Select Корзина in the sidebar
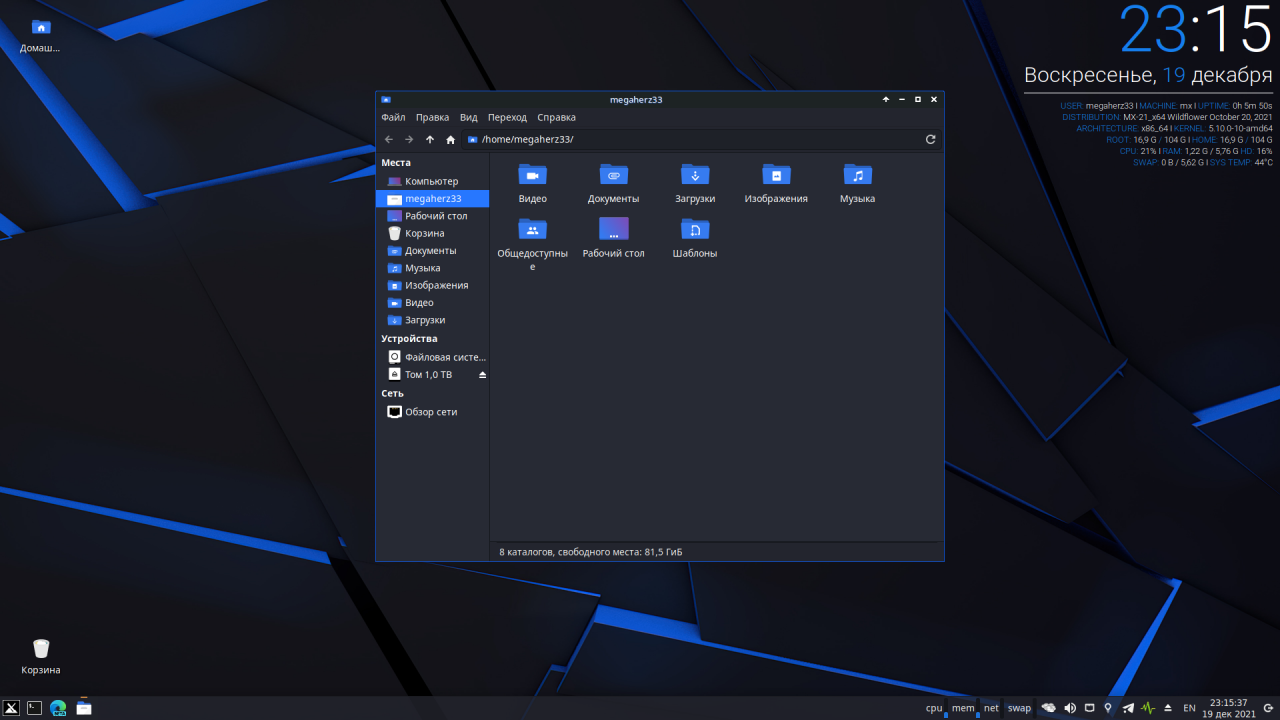Image resolution: width=1280 pixels, height=720 pixels. pyautogui.click(x=432, y=233)
